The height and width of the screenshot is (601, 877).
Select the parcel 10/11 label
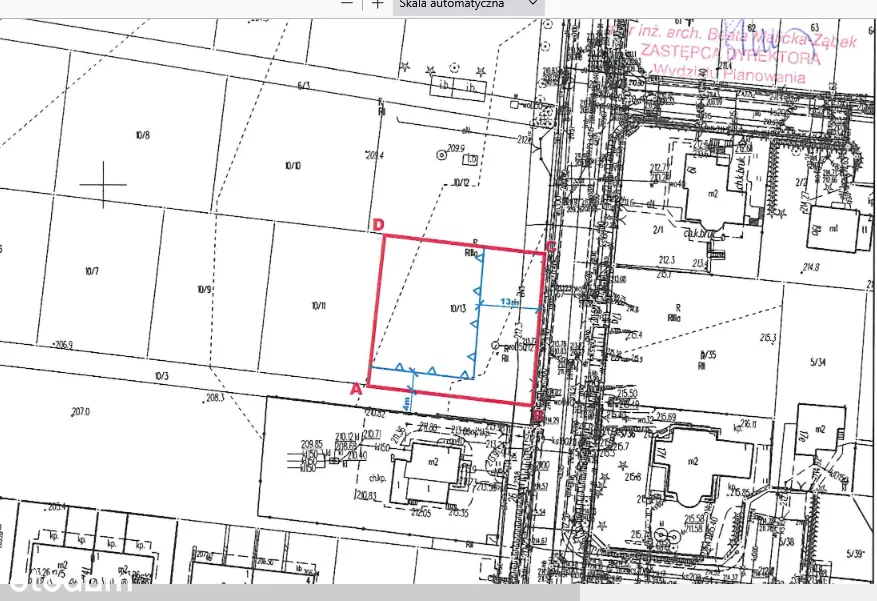[x=319, y=306]
